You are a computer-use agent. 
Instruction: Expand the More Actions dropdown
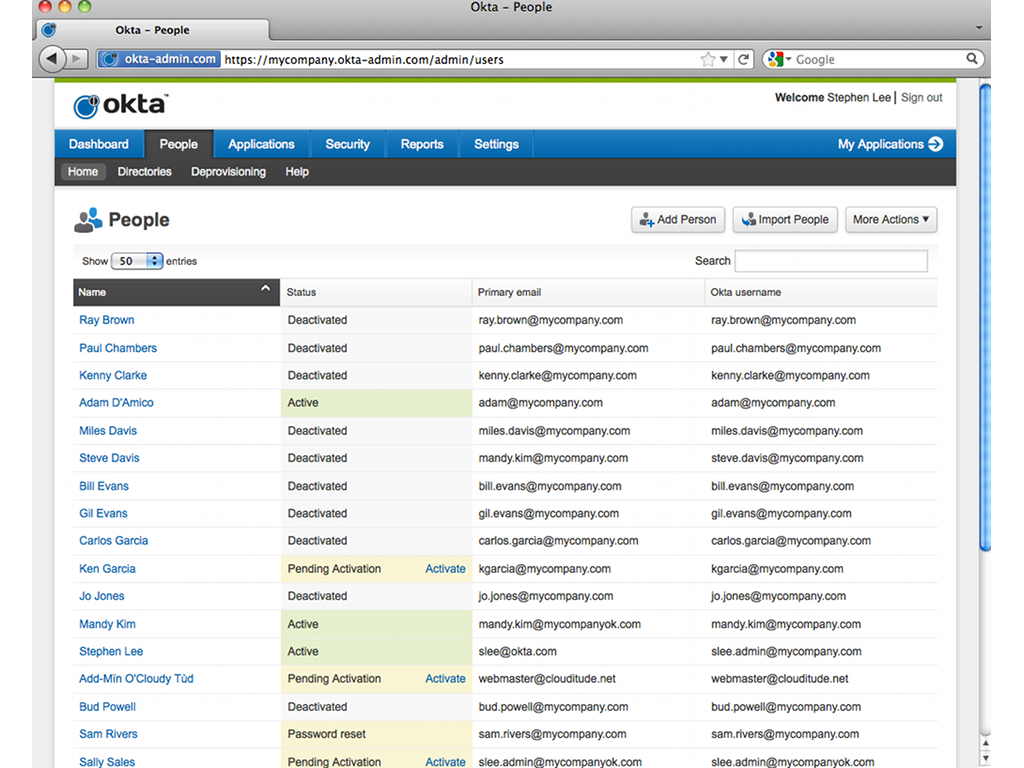(x=890, y=220)
